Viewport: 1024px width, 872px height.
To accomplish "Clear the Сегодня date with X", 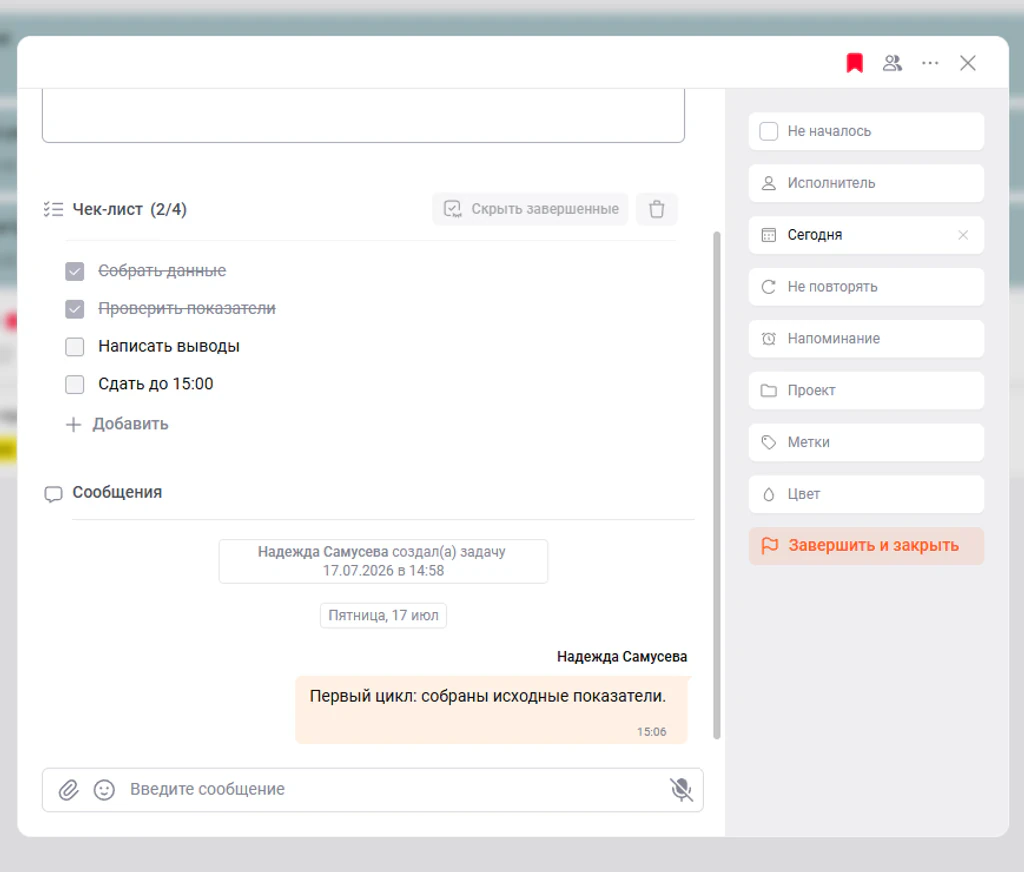I will pyautogui.click(x=963, y=235).
